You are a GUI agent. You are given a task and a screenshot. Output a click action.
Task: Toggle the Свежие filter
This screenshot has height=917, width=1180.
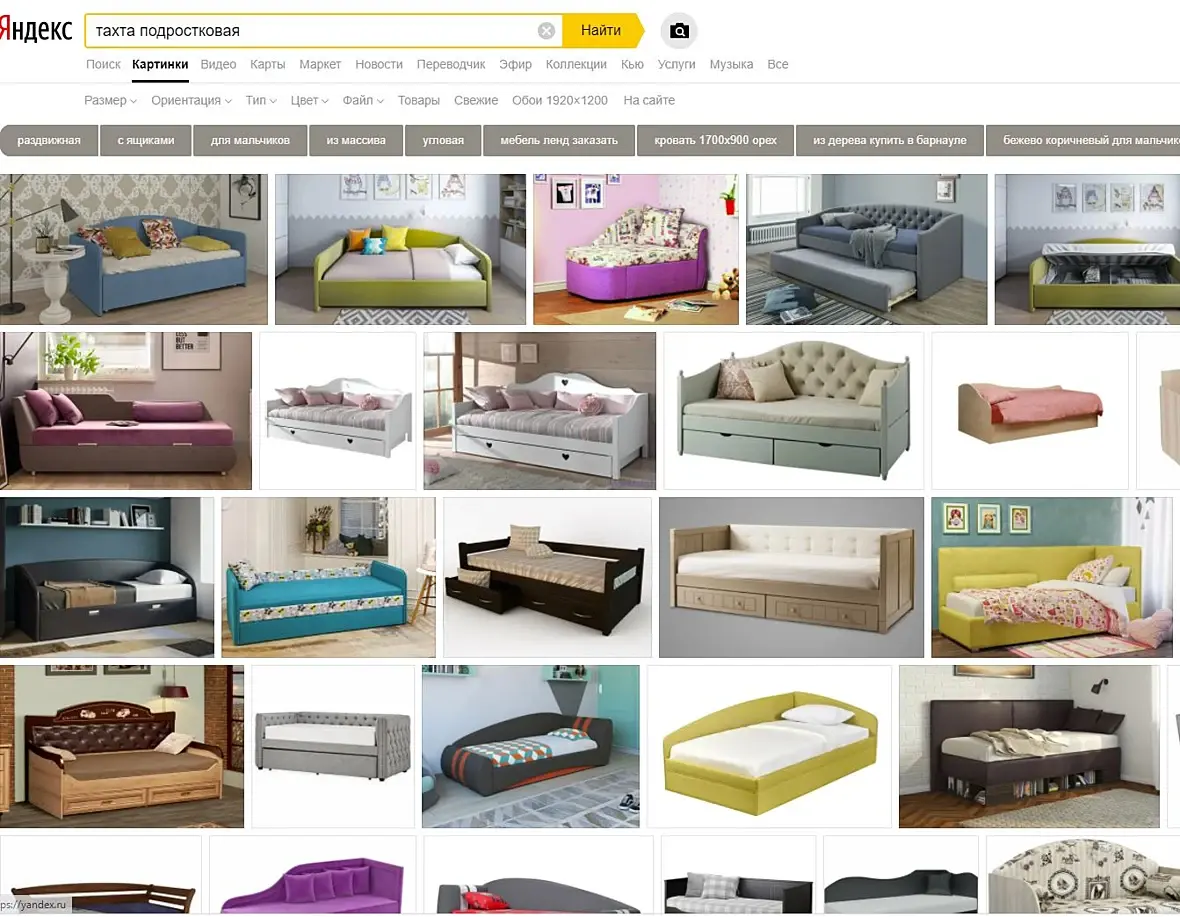pos(476,100)
